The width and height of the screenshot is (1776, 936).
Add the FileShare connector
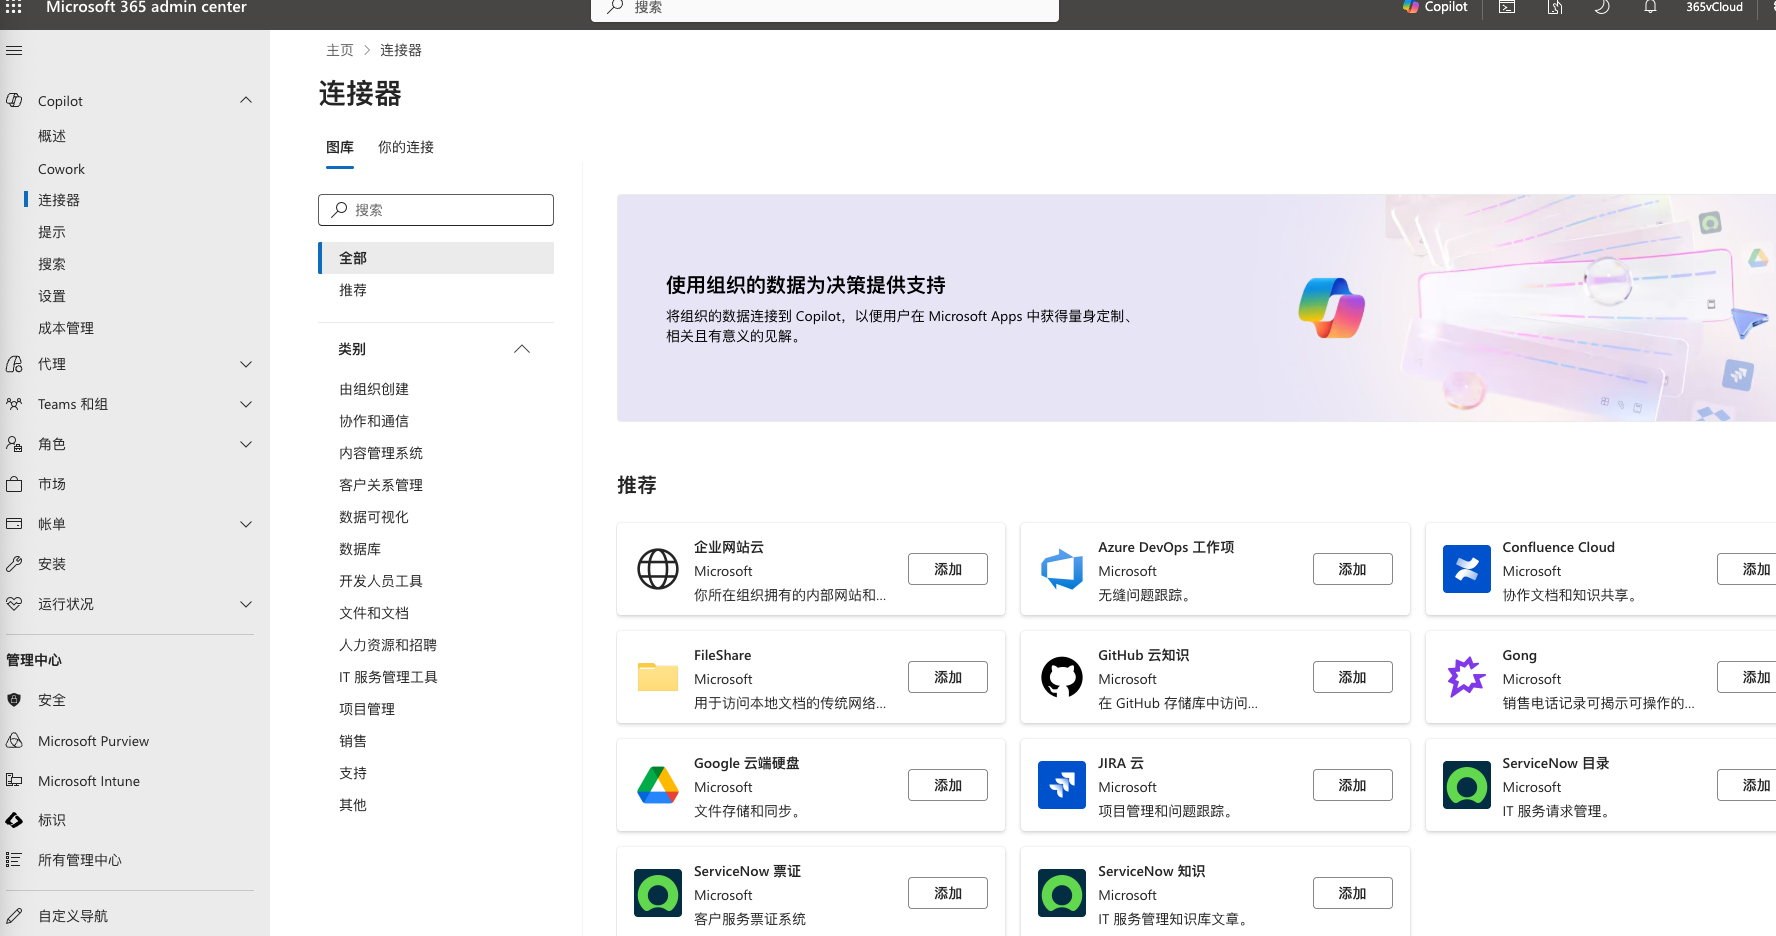(948, 677)
